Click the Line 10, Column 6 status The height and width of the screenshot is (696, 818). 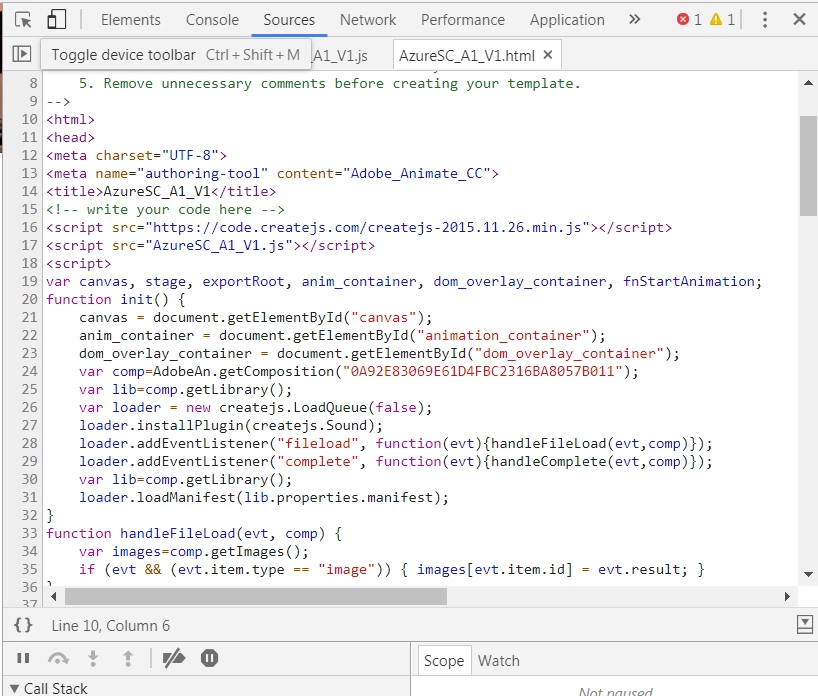click(x=111, y=626)
